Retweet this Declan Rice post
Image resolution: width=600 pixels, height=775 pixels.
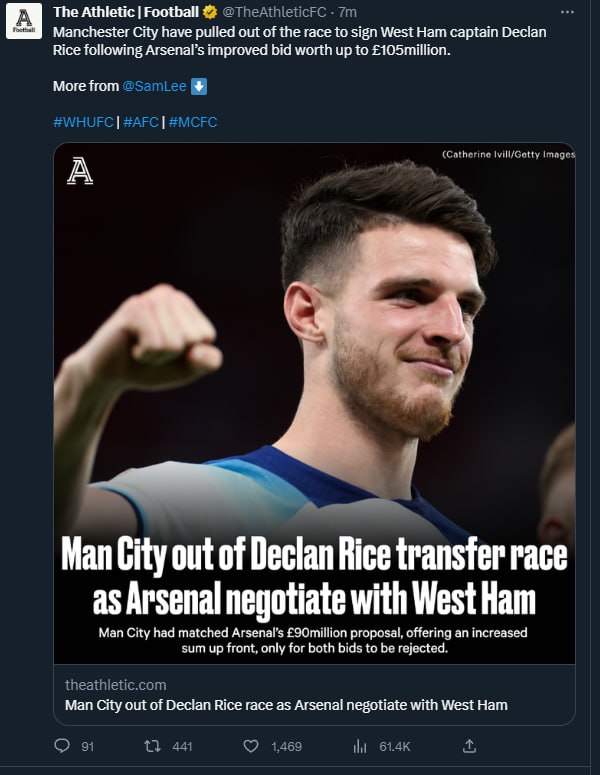(153, 746)
